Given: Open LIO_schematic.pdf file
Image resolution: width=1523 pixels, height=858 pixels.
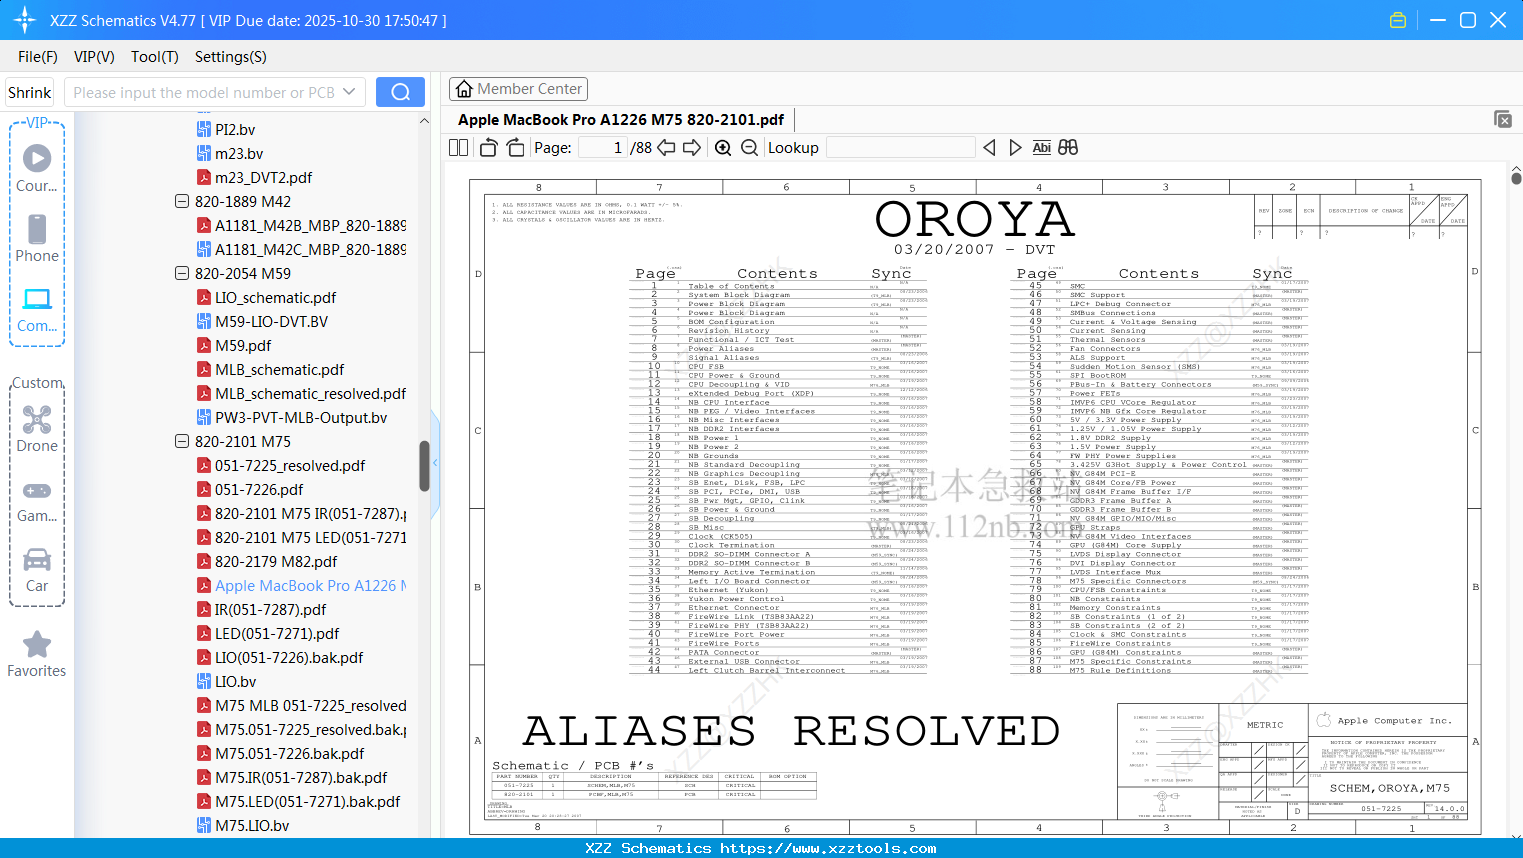Looking at the screenshot, I should [x=275, y=297].
